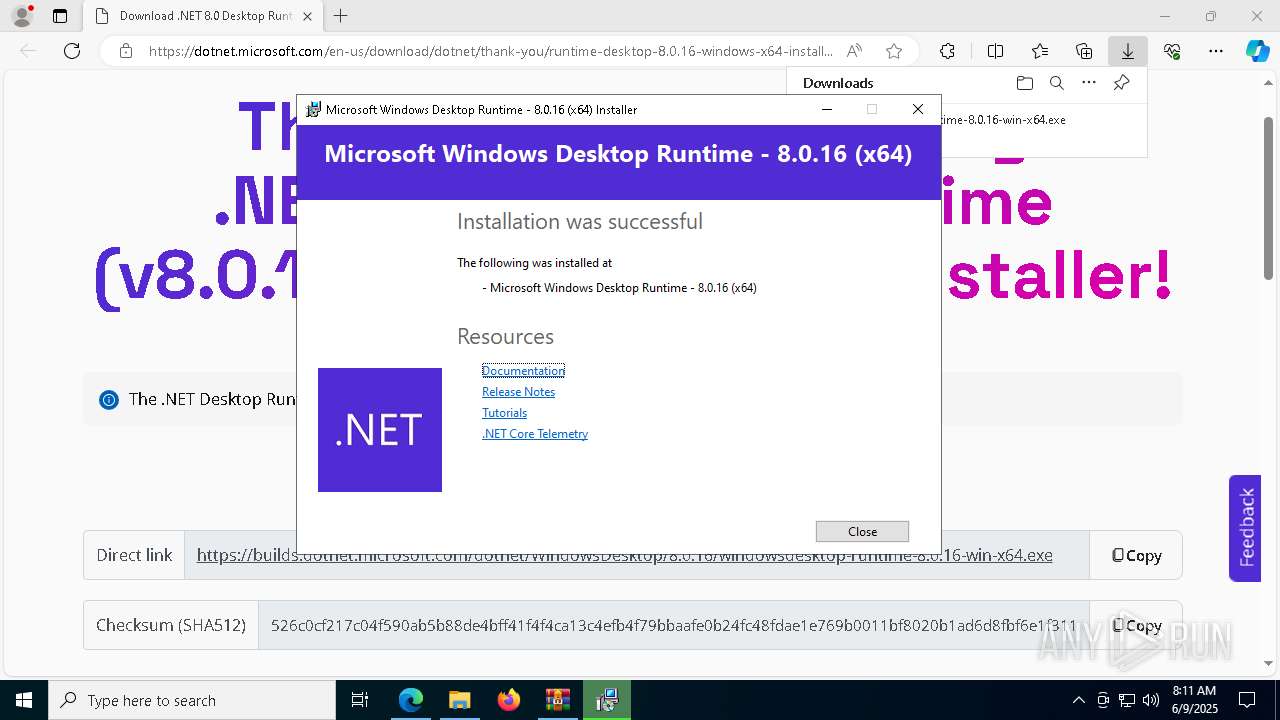Open the Extensions puzzle icon
1280x720 pixels.
(947, 51)
